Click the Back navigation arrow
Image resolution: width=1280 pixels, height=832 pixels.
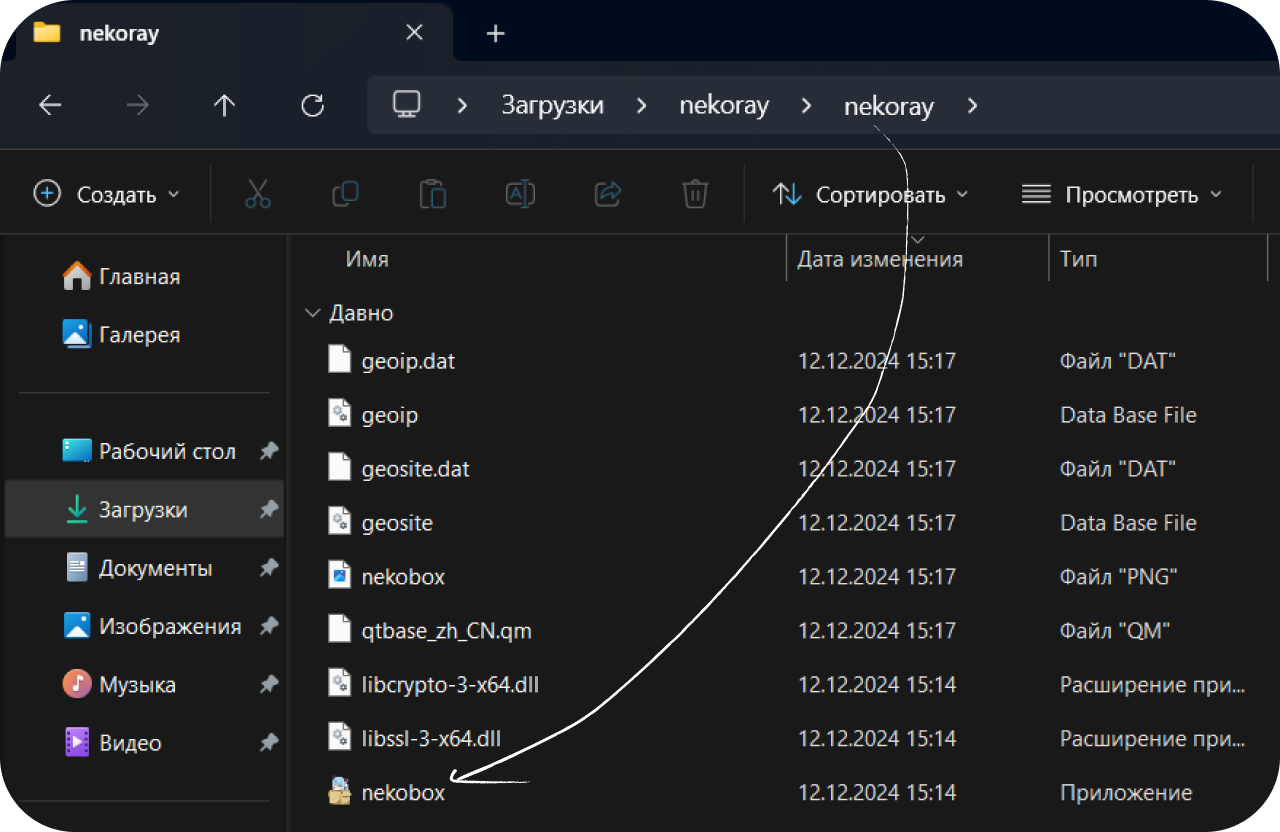pyautogui.click(x=50, y=106)
